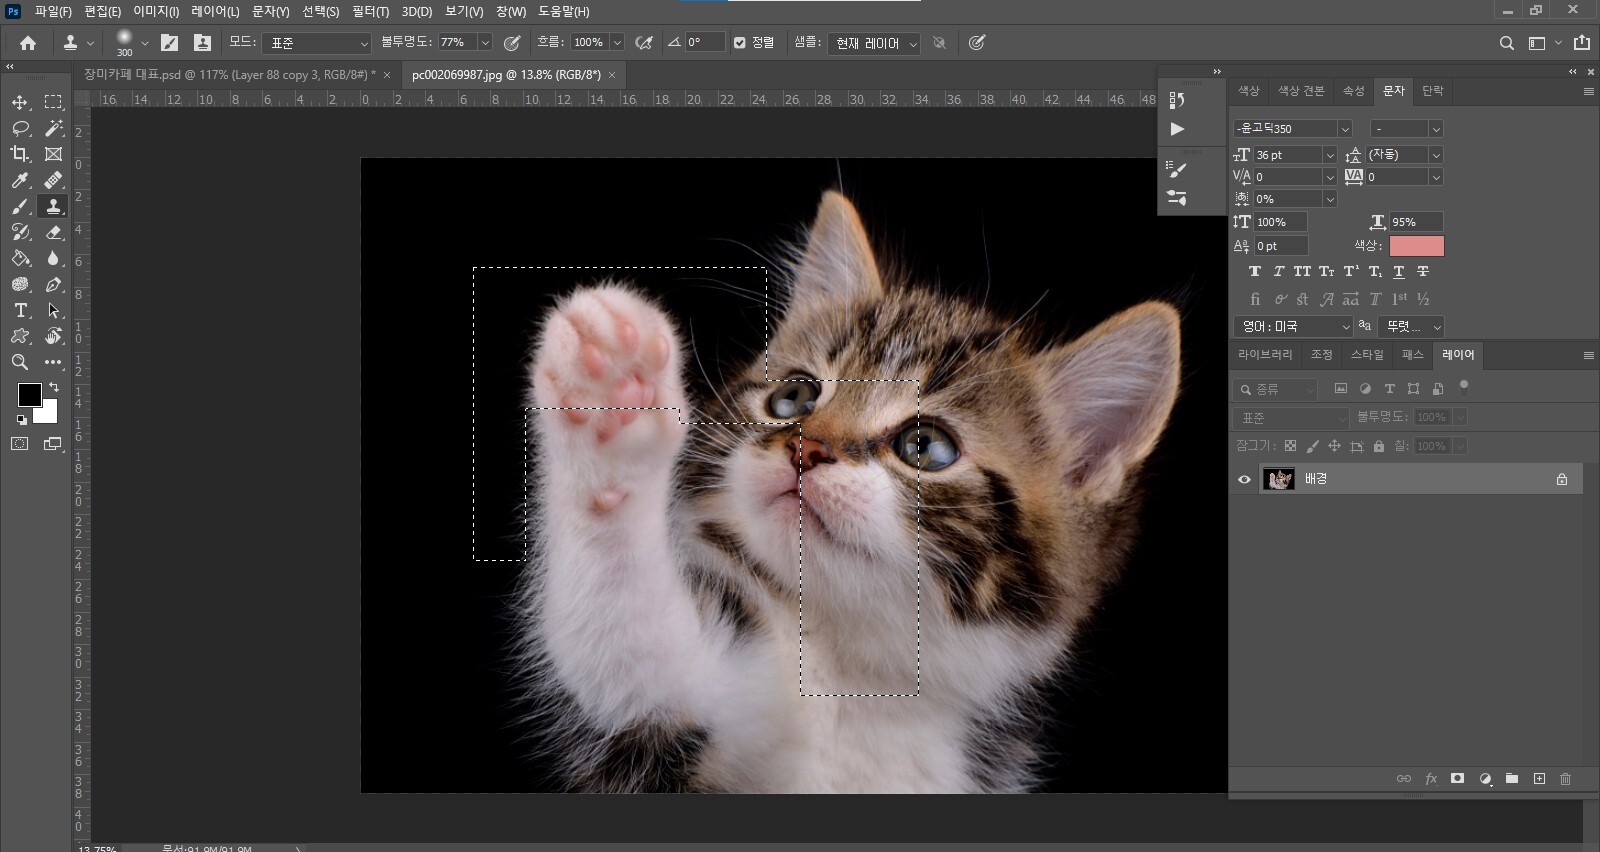Open the 모드 blend mode dropdown
The width and height of the screenshot is (1600, 852).
click(x=316, y=43)
